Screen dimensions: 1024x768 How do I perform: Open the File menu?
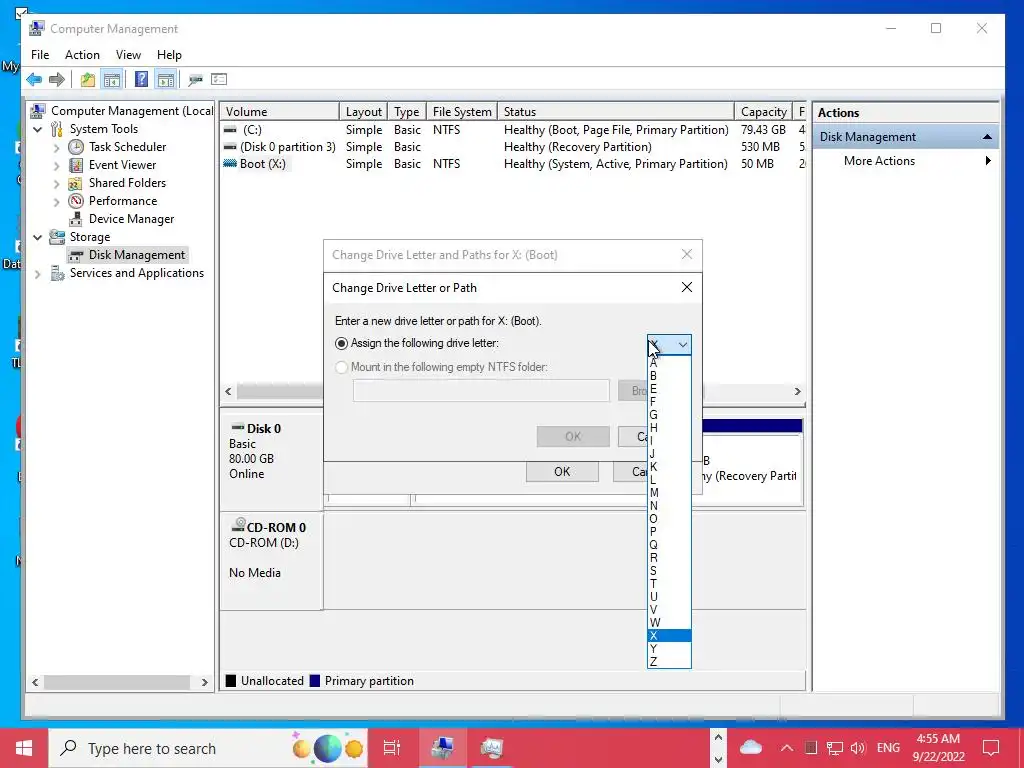40,55
